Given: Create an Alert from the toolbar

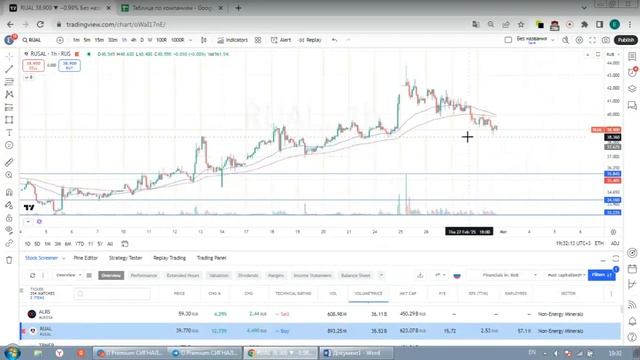Looking at the screenshot, I should 281,40.
